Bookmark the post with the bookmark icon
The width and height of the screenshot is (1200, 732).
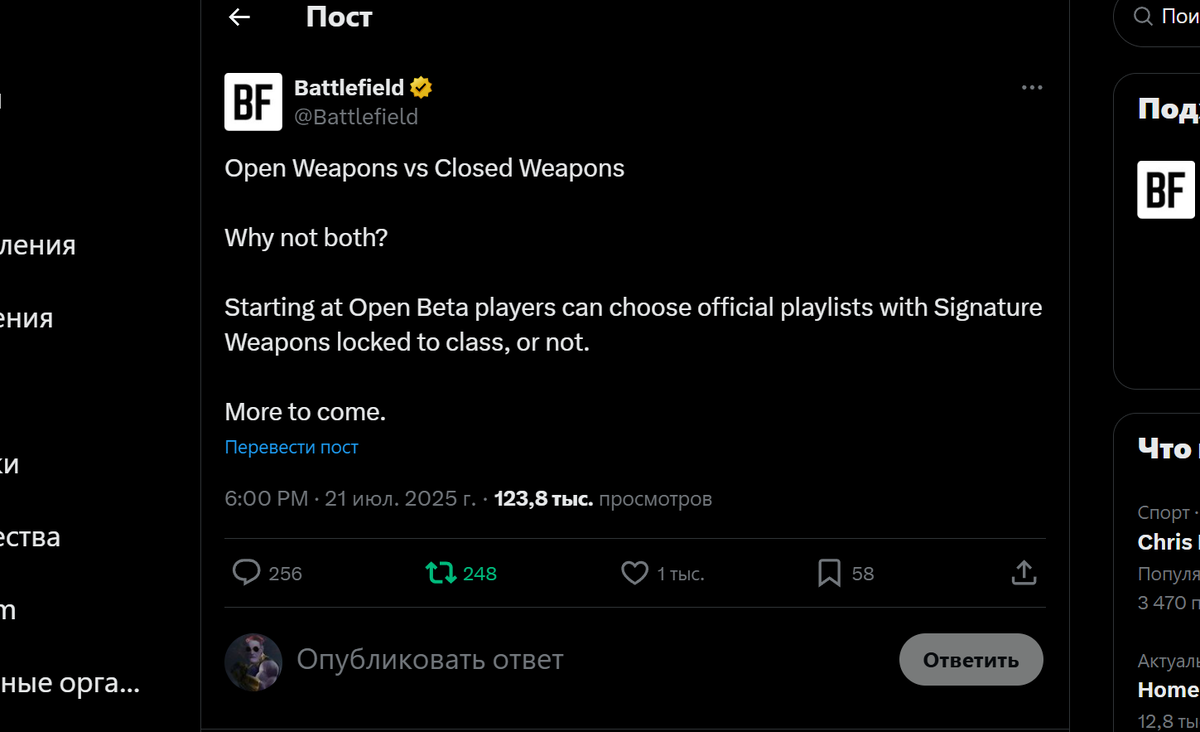[x=828, y=572]
